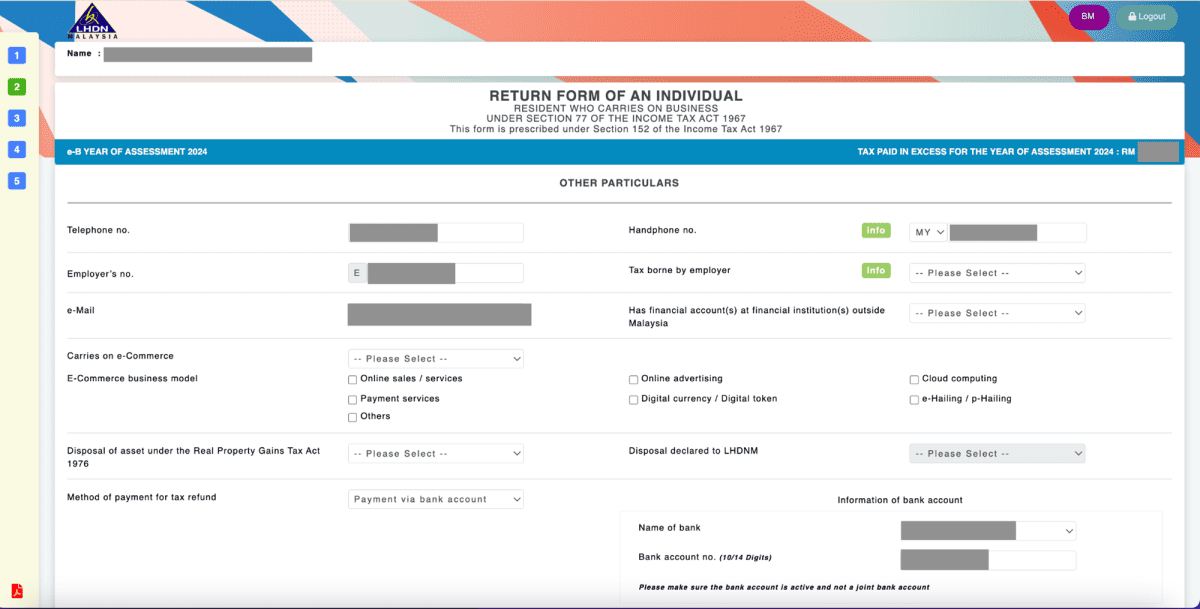
Task: Tick the Online advertising checkbox
Action: (633, 380)
